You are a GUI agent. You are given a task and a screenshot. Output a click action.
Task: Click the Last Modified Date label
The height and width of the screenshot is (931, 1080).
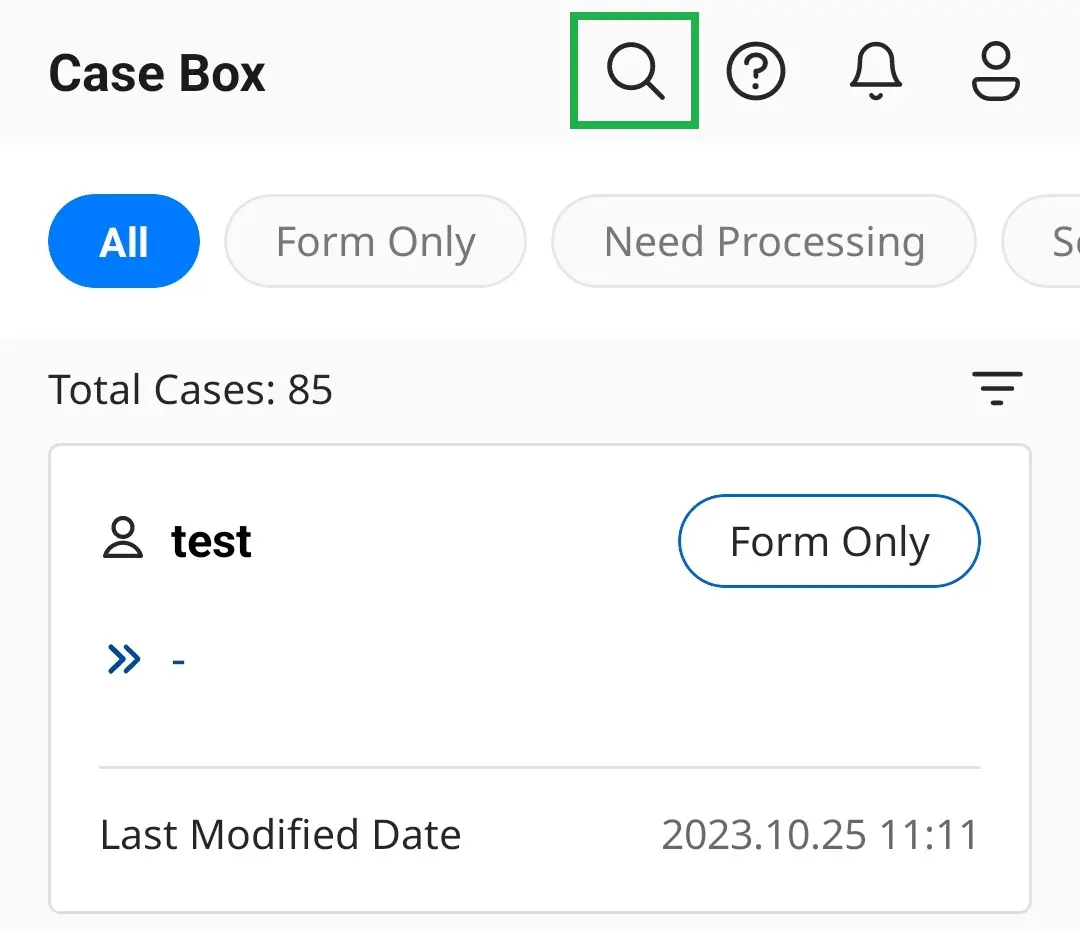(x=280, y=835)
